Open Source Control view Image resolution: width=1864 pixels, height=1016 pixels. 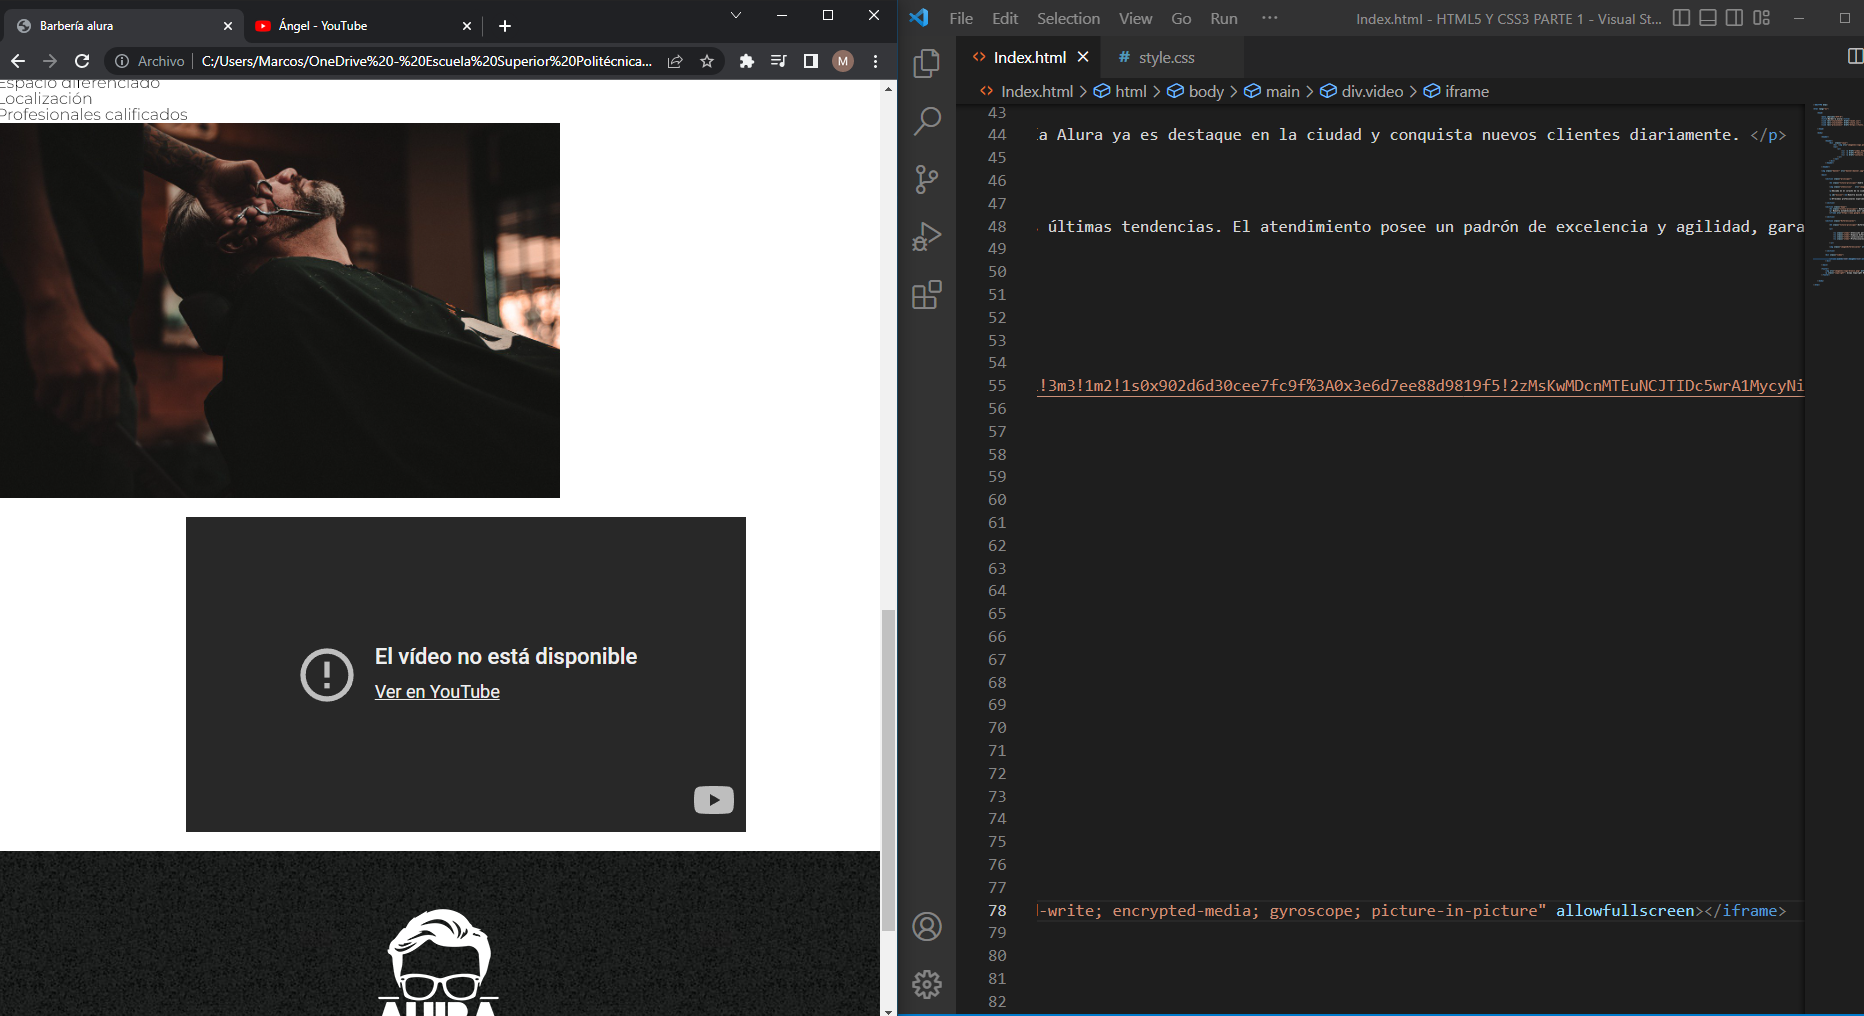[x=927, y=179]
